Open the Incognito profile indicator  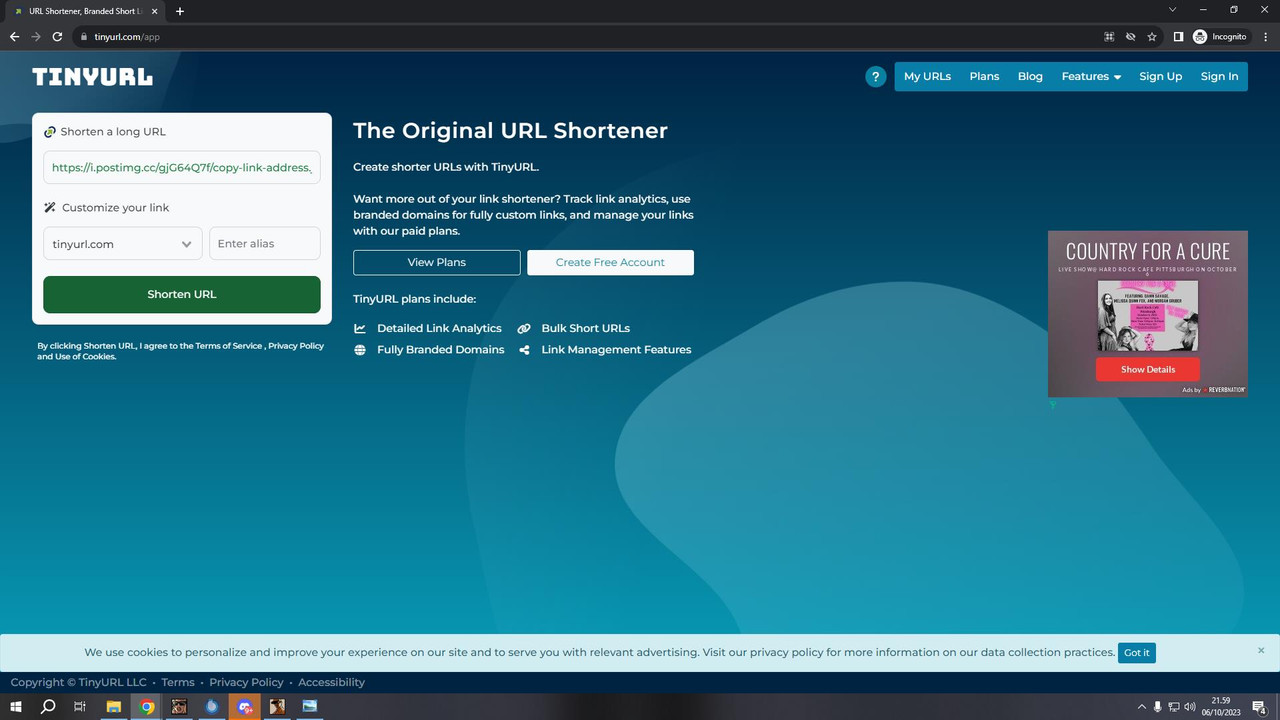coord(1220,37)
